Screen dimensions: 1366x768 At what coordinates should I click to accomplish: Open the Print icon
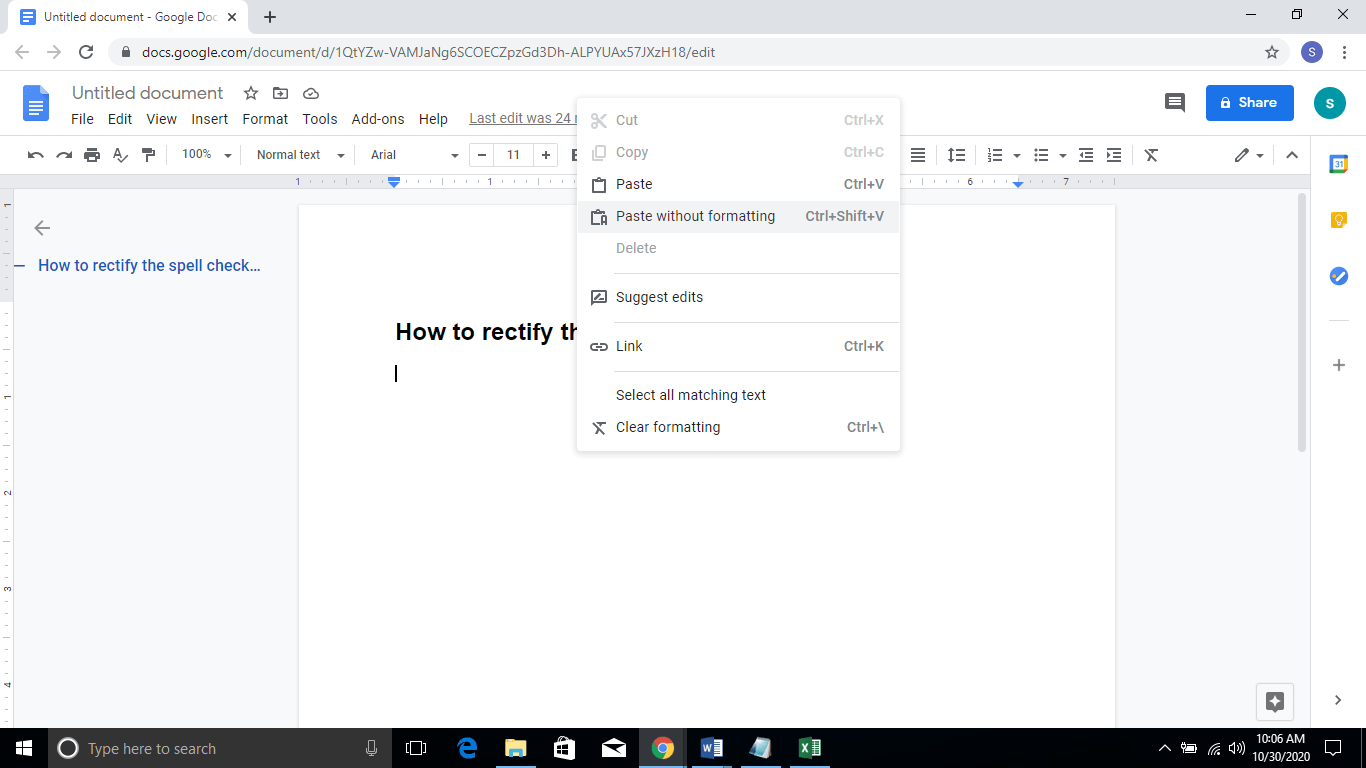coord(91,155)
